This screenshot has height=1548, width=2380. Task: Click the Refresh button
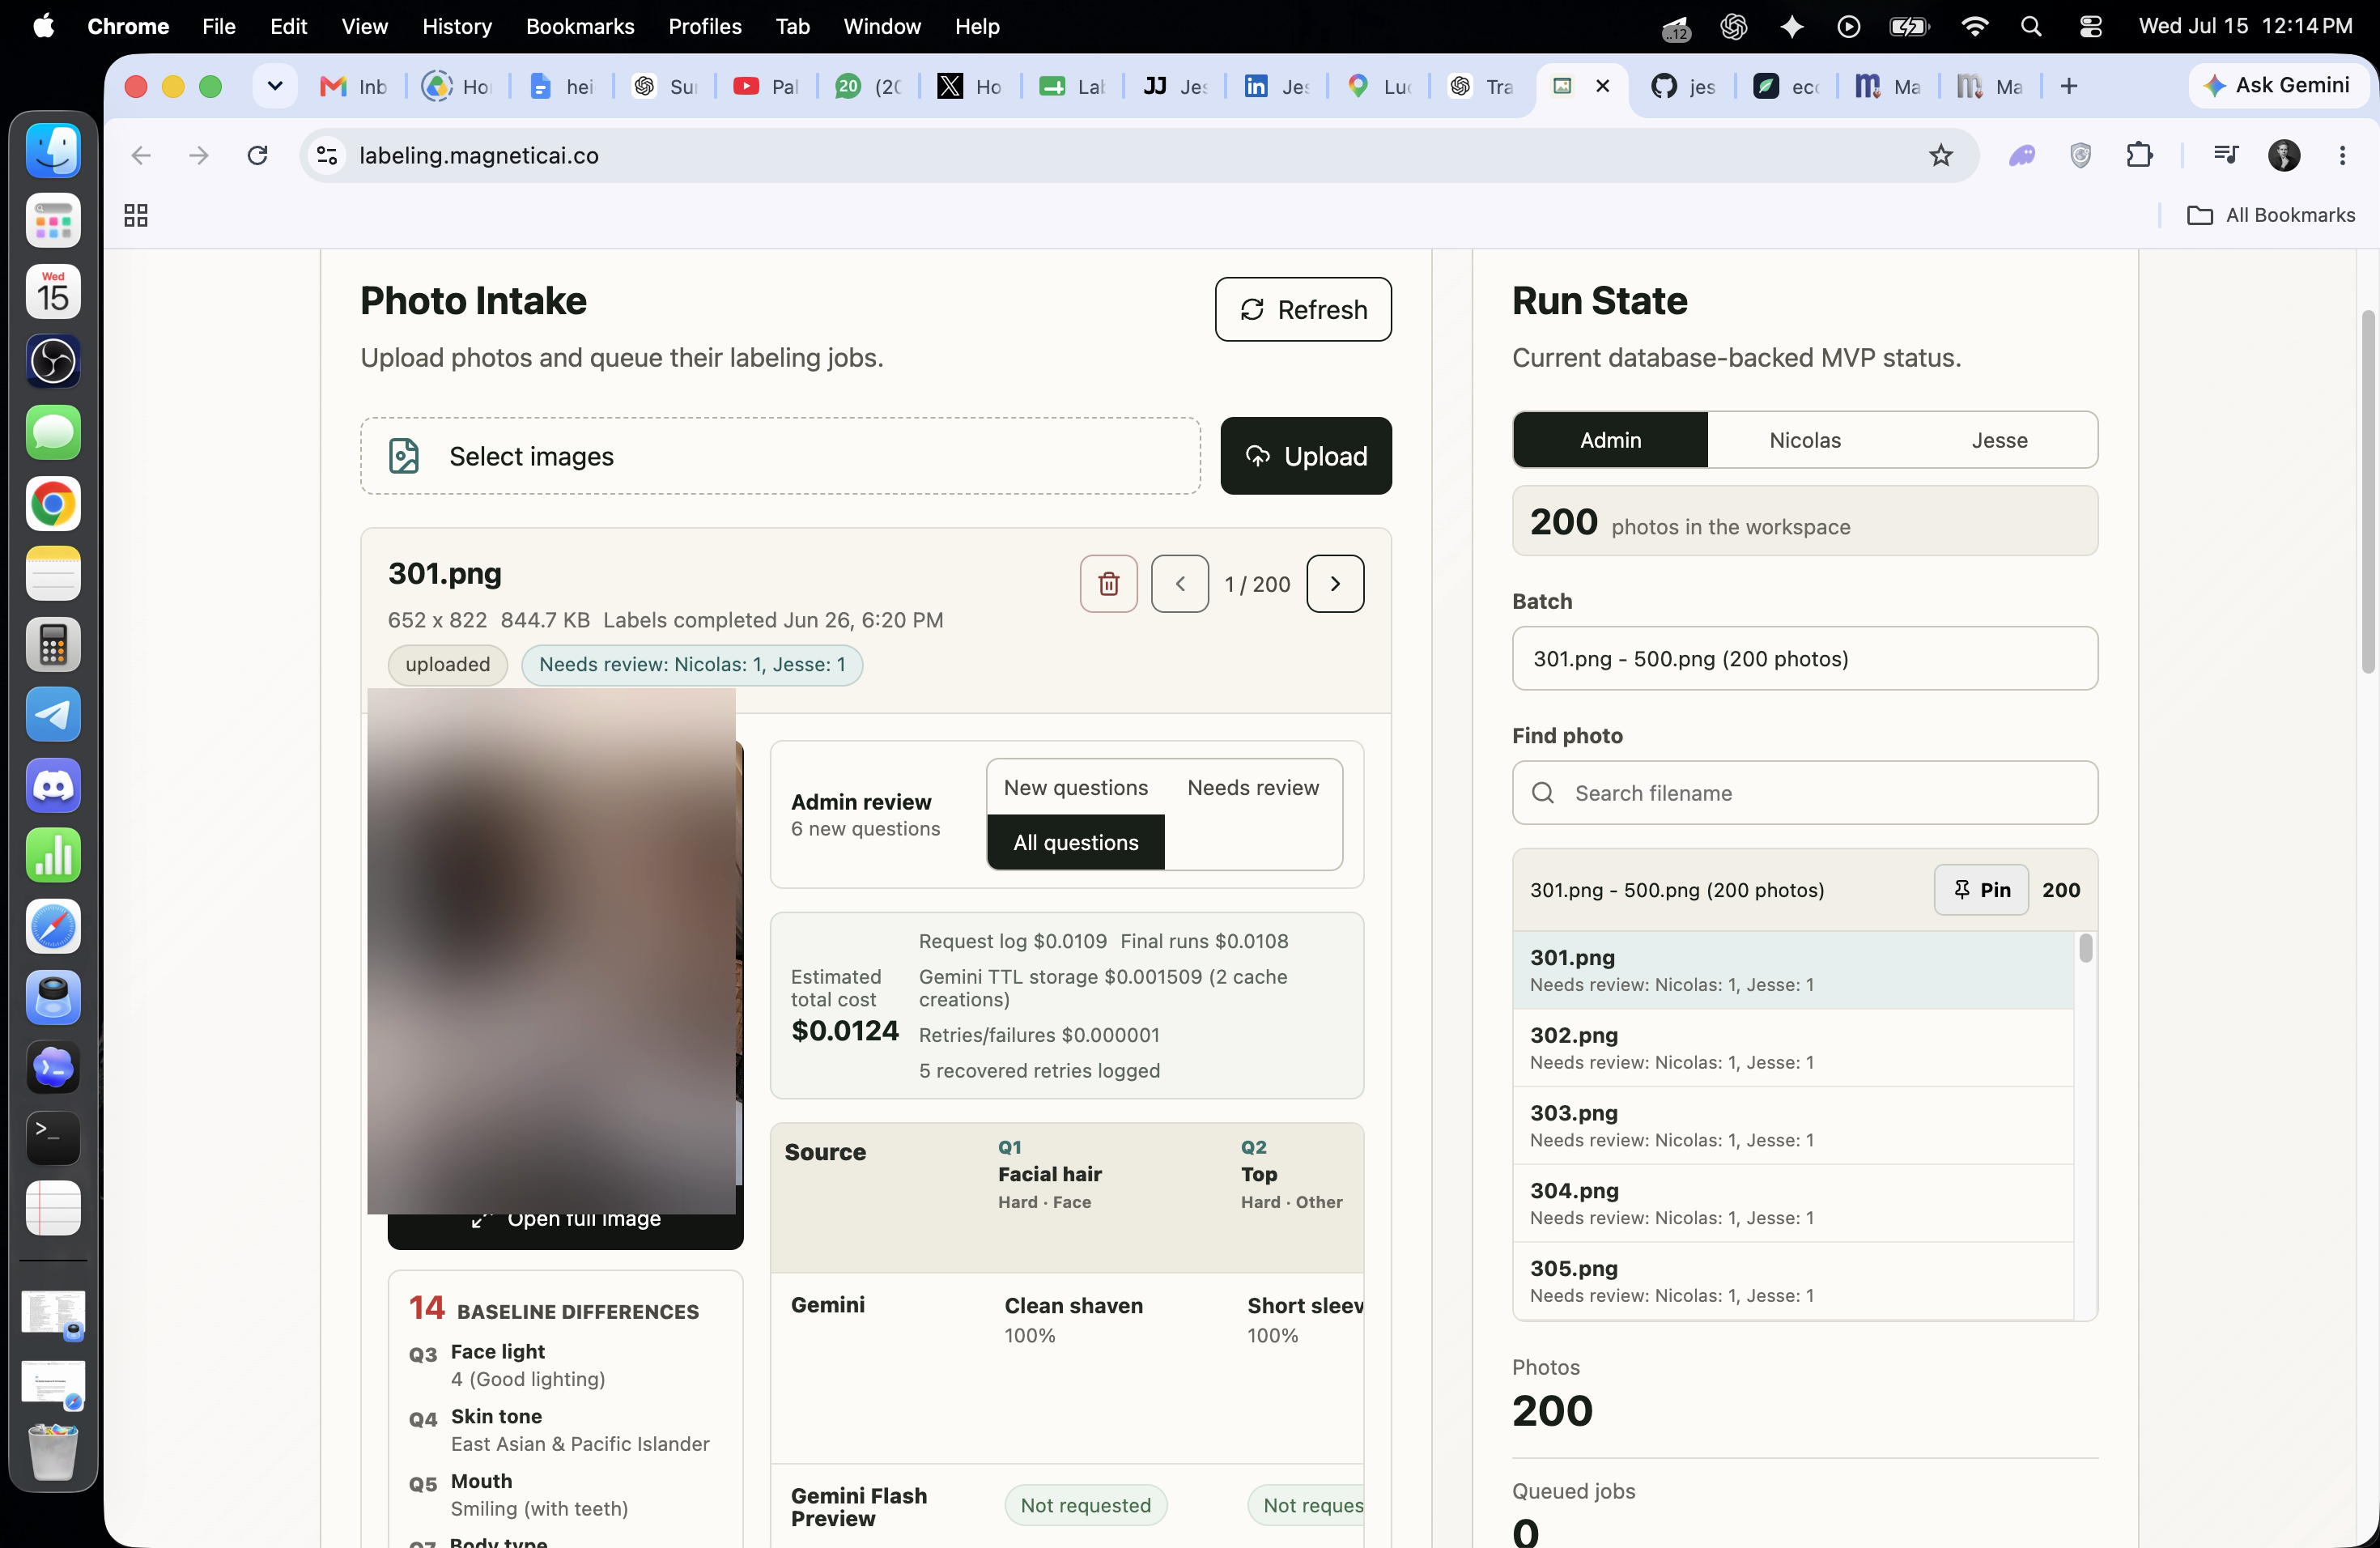[x=1303, y=310]
